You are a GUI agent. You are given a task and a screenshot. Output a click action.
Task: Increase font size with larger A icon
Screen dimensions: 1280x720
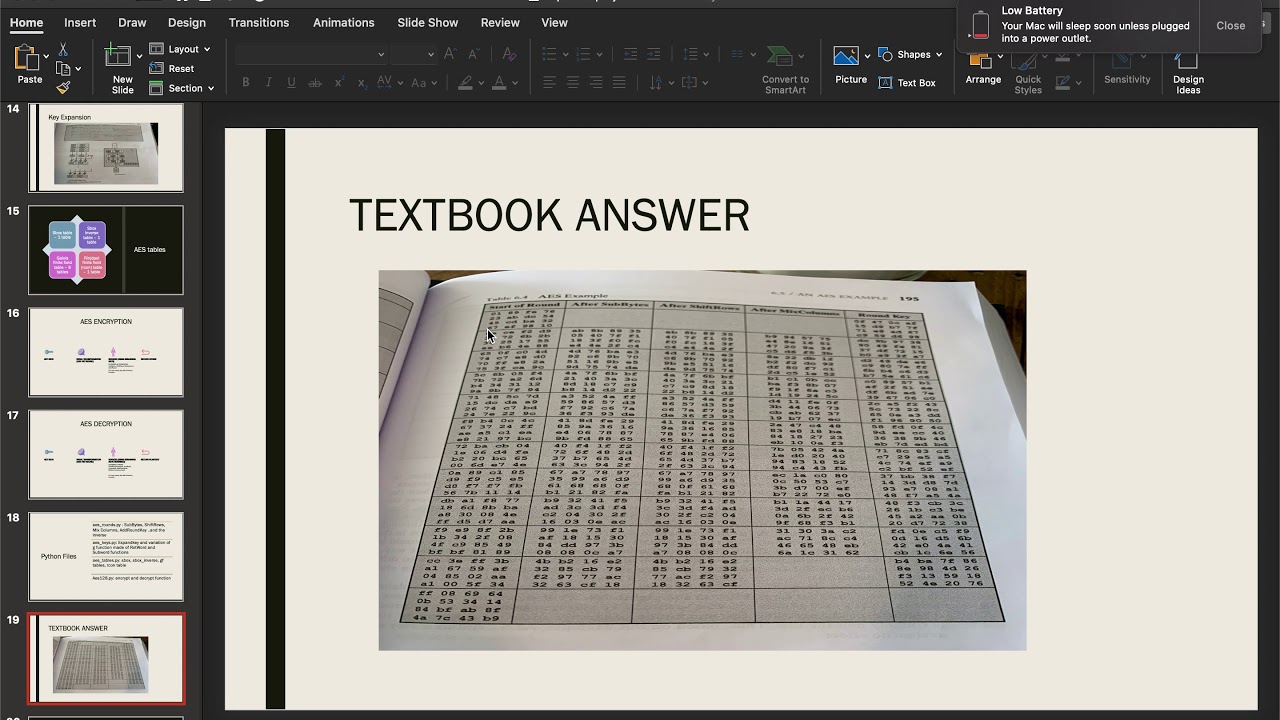point(450,54)
